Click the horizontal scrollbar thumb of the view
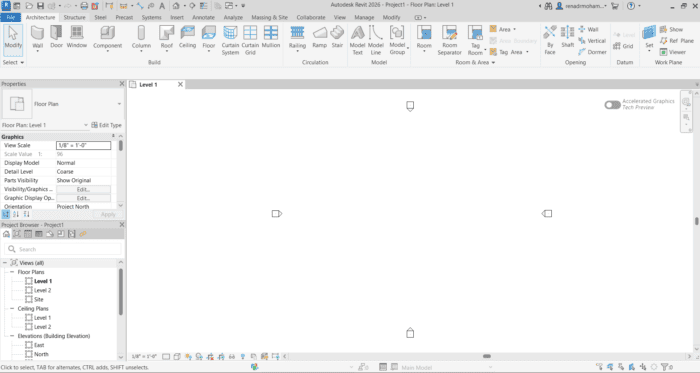 coord(487,356)
